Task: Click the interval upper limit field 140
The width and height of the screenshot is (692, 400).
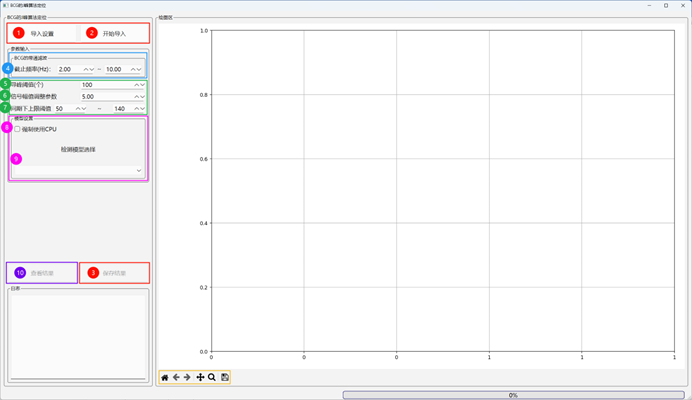Action: pos(122,108)
